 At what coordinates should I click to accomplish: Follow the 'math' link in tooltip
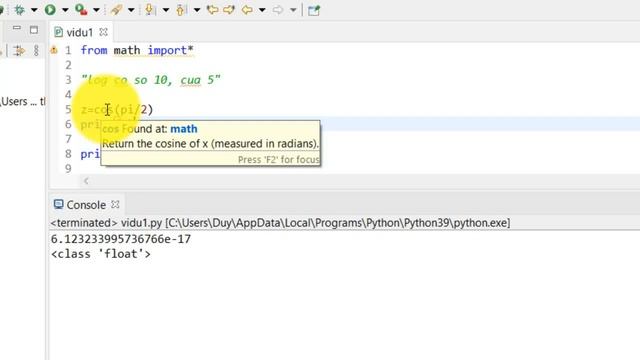pos(184,129)
